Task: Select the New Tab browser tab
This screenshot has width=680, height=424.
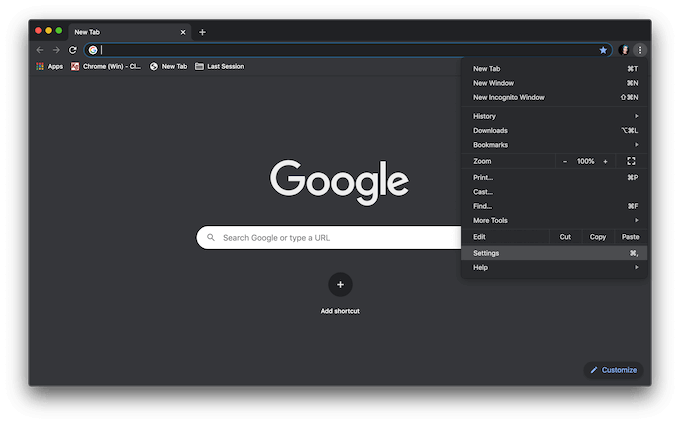Action: click(129, 32)
